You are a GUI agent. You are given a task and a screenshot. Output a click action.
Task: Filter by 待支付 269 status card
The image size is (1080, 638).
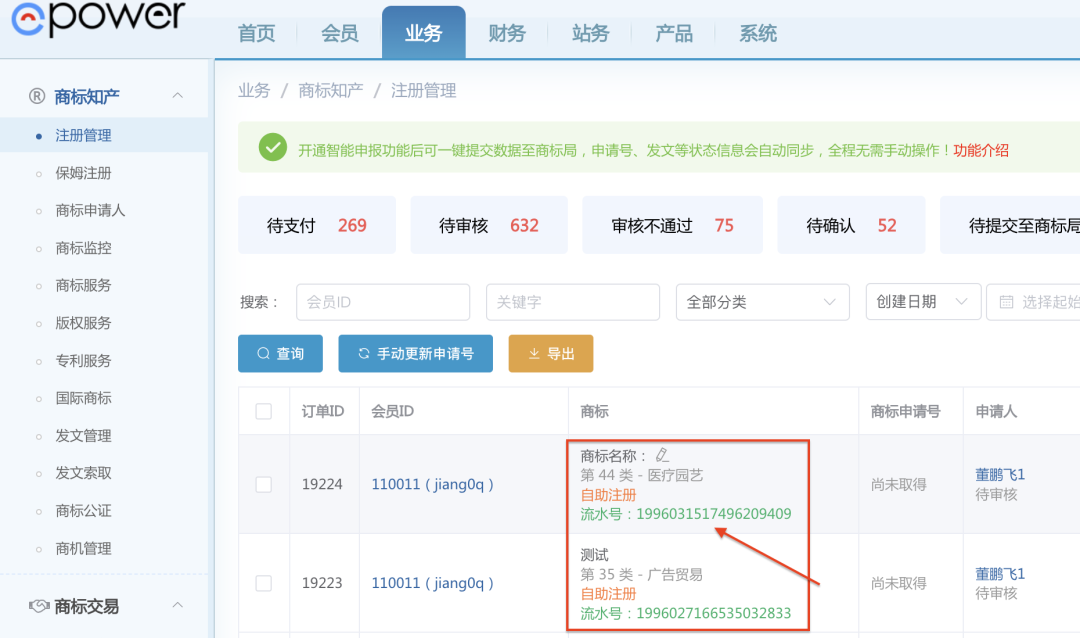coord(317,225)
